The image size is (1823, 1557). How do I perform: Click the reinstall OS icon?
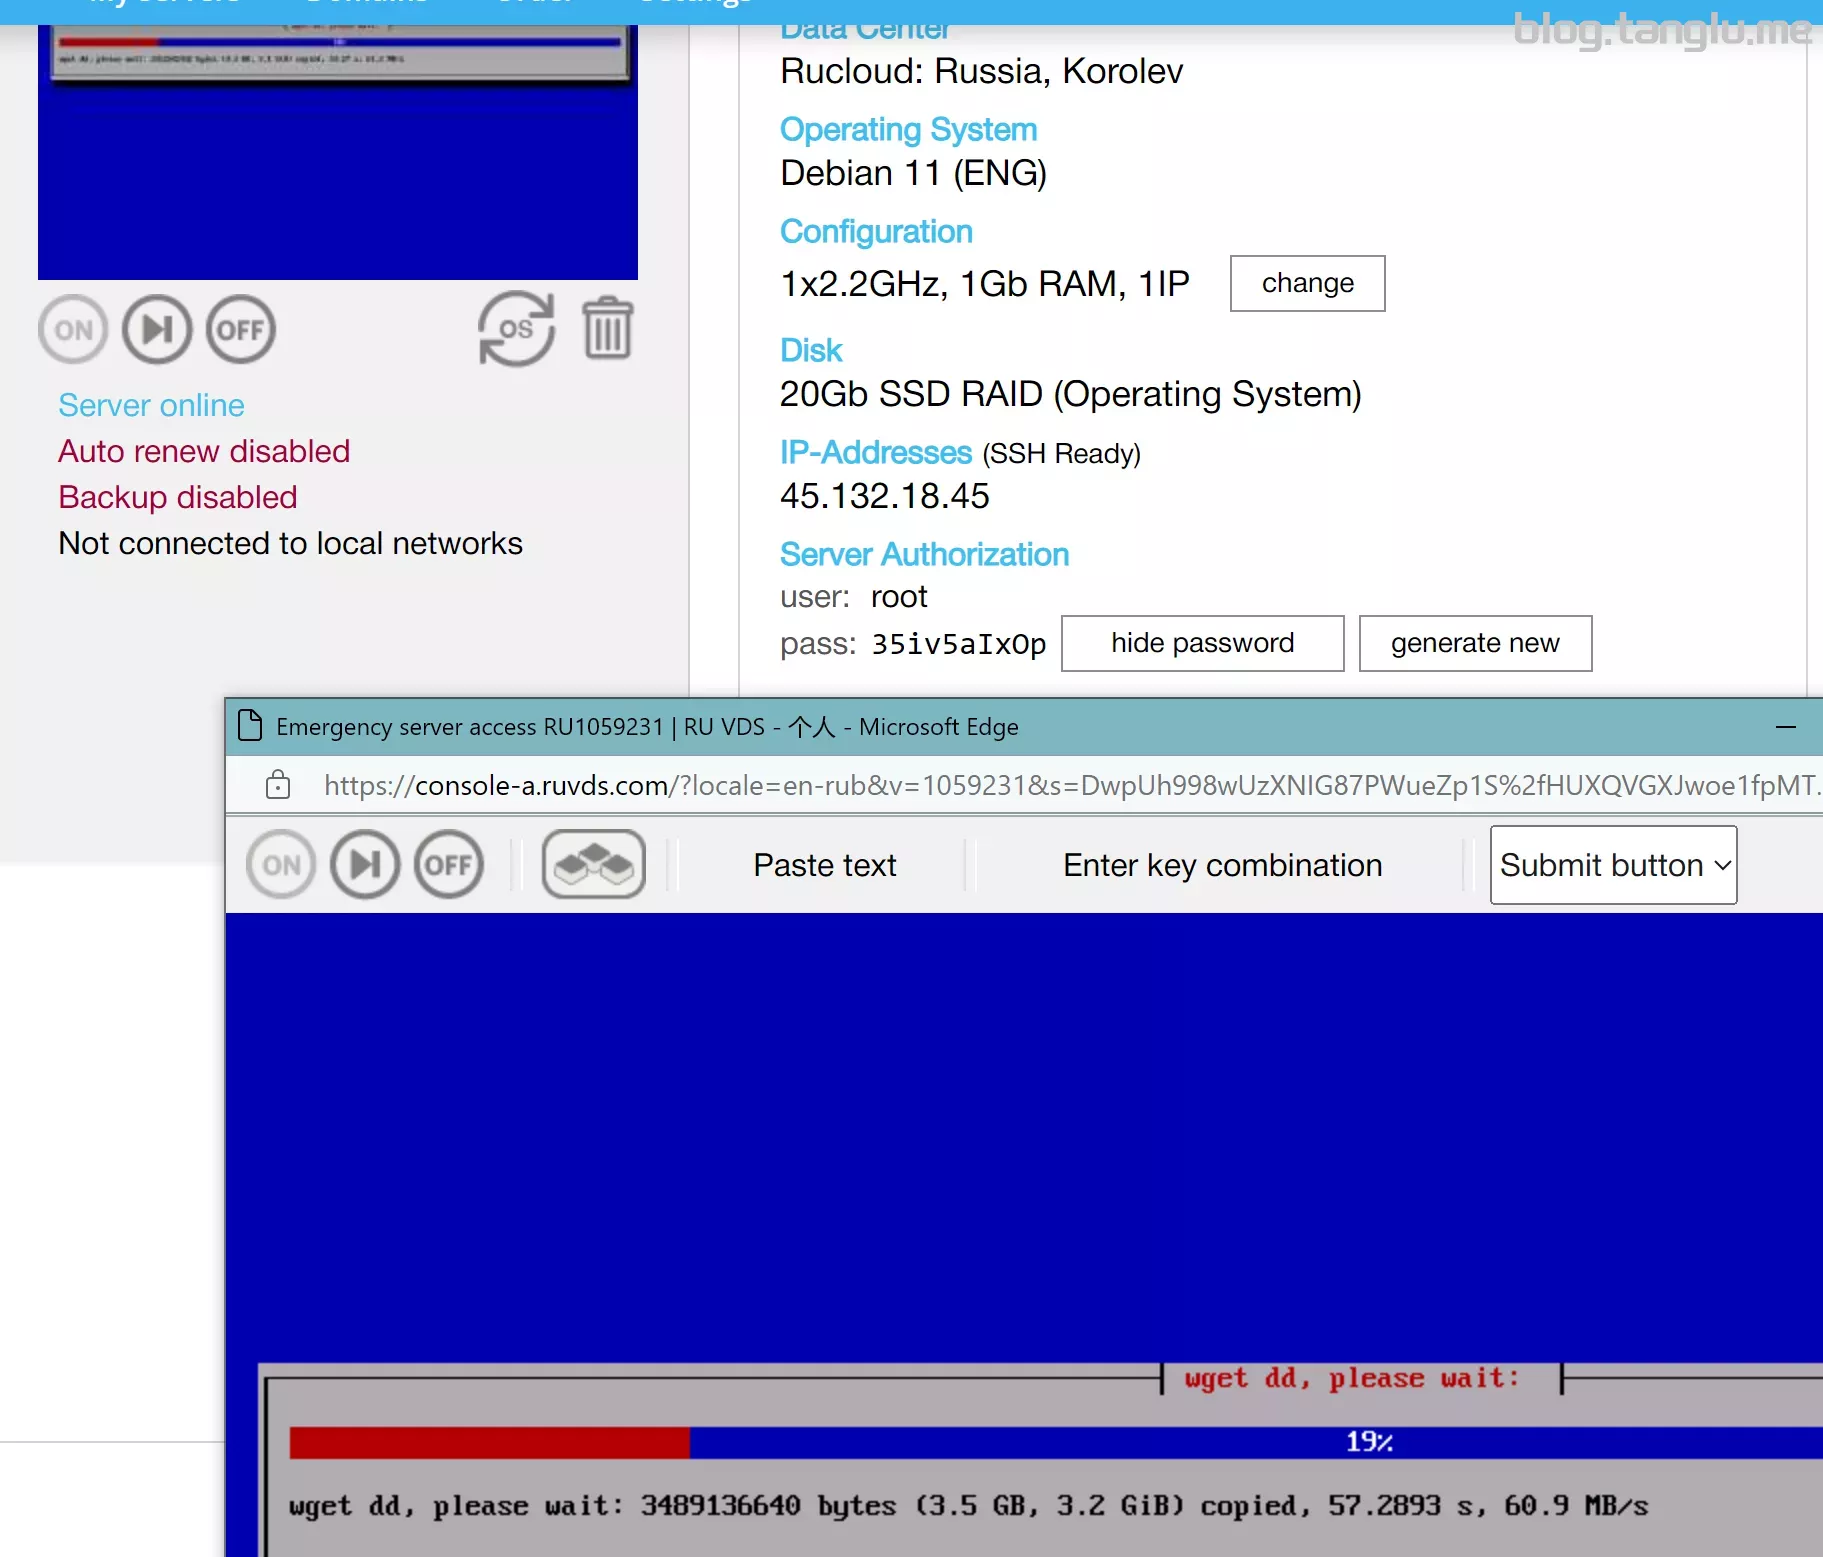tap(516, 329)
